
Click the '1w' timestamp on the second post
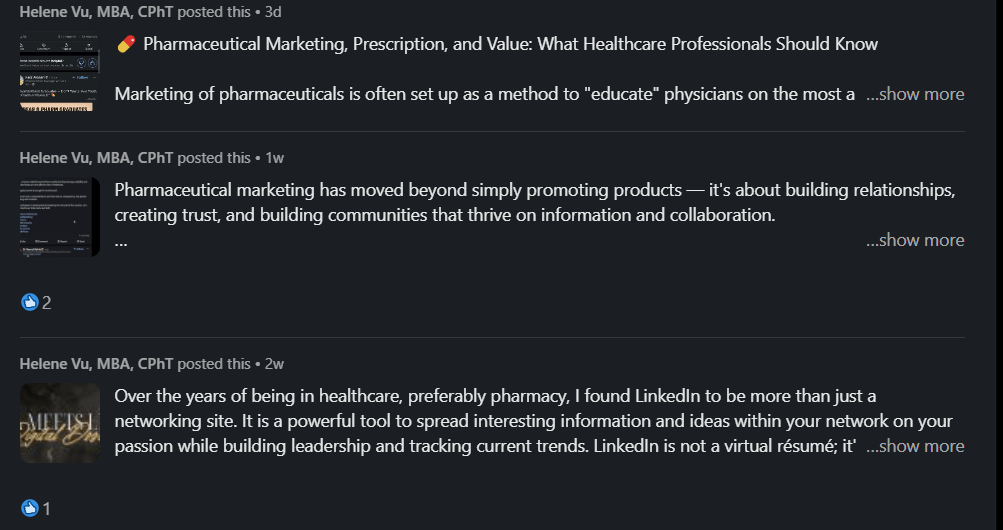tap(275, 157)
